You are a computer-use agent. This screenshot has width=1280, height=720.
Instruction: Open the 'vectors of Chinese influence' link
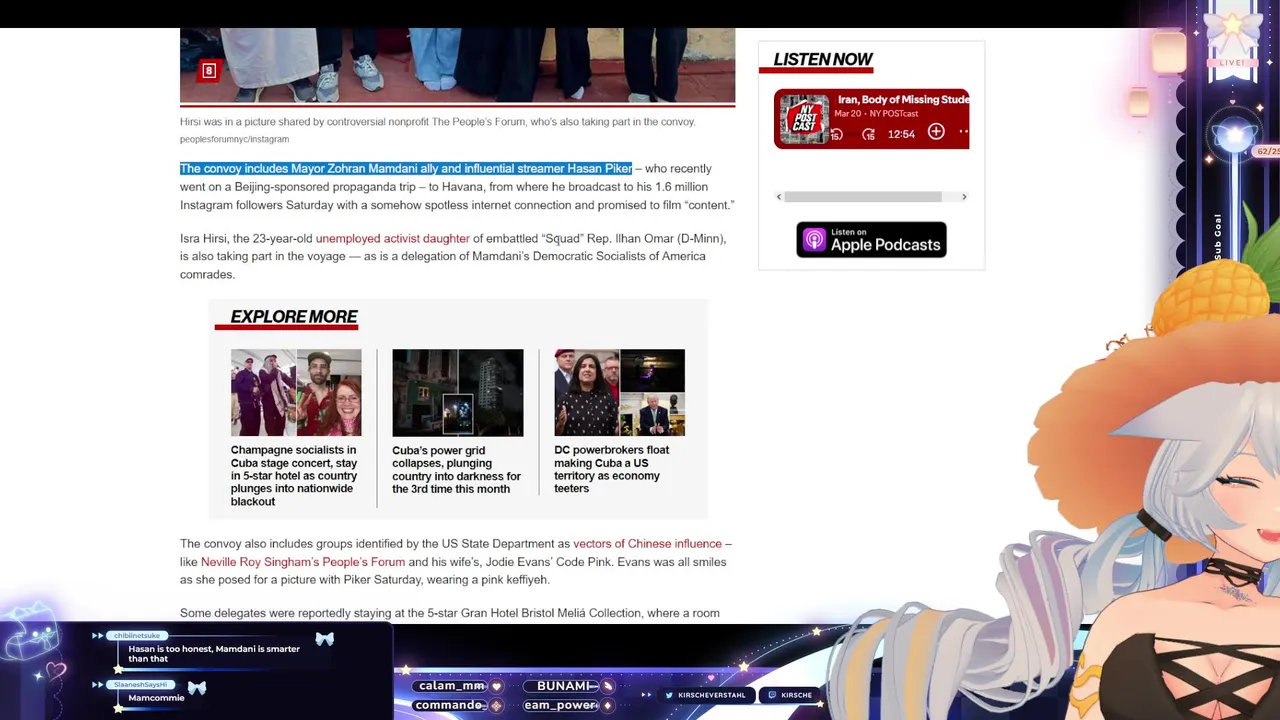click(647, 544)
